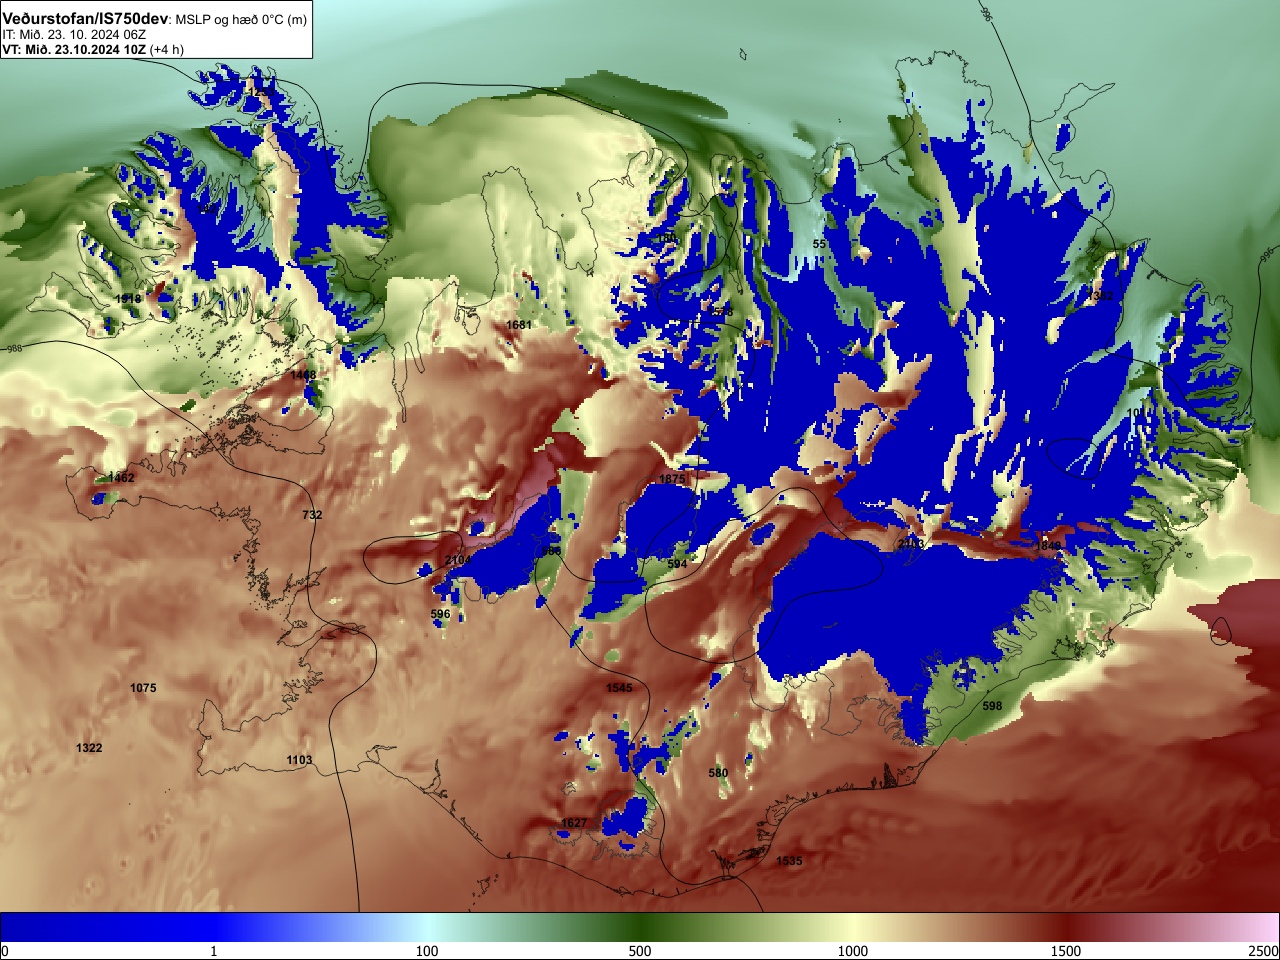Click the 1382 height label on map

click(1100, 296)
